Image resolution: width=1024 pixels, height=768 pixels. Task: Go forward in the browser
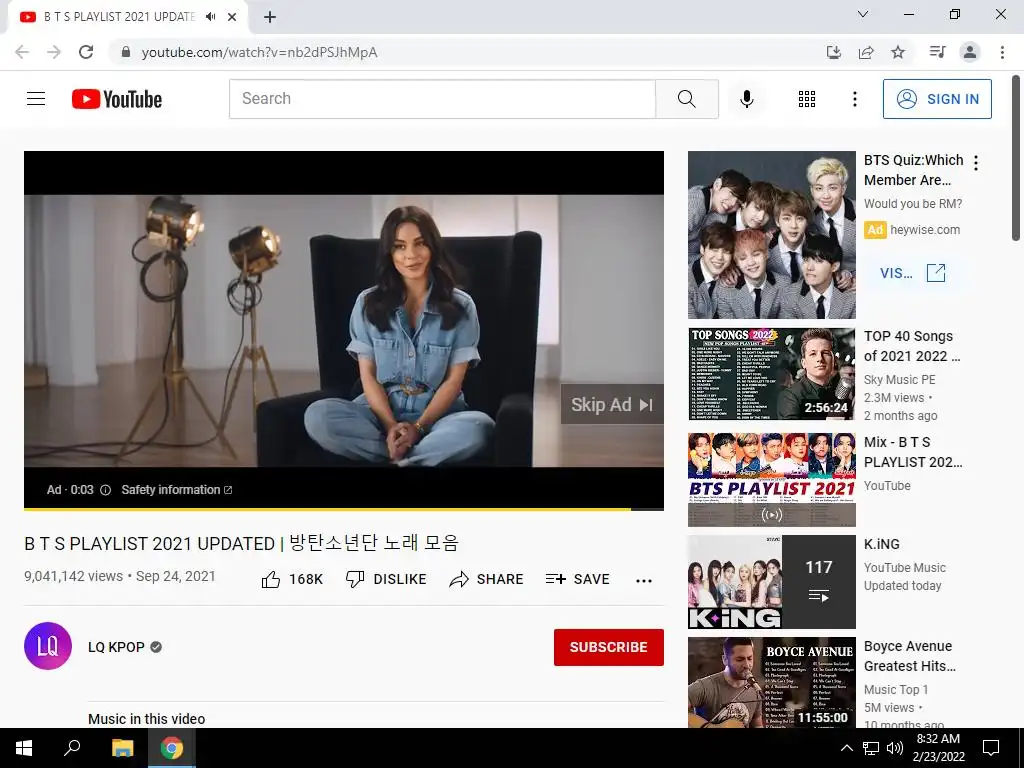pyautogui.click(x=54, y=52)
